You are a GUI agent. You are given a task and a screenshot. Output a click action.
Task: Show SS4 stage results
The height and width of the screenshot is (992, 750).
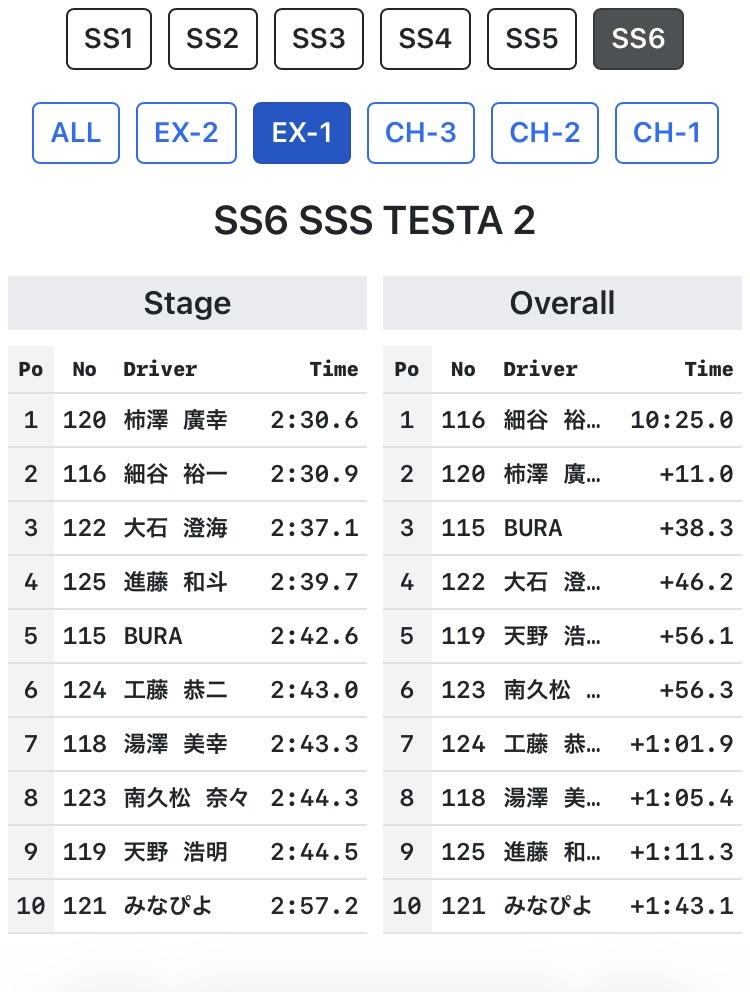425,39
